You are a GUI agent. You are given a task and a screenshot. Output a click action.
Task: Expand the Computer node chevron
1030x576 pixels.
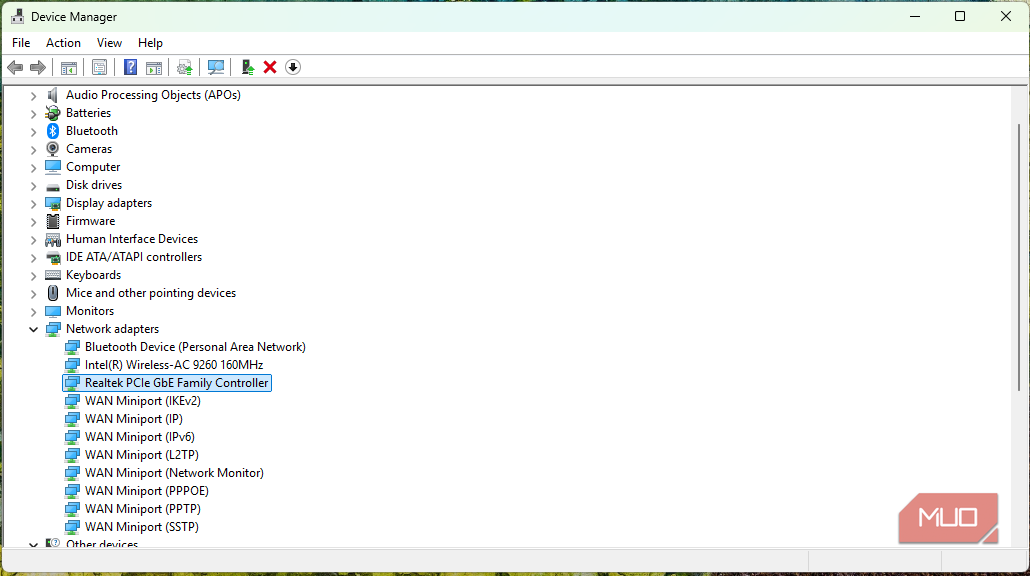click(x=34, y=167)
